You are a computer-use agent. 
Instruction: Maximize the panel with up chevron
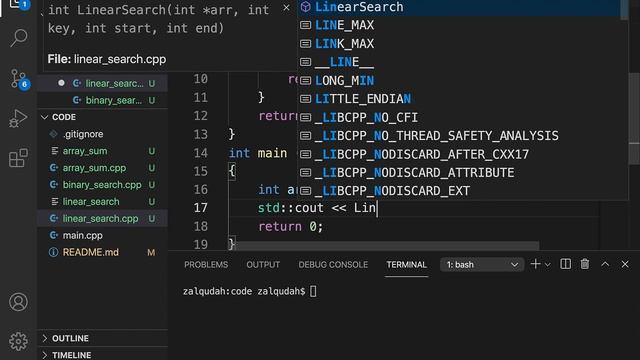tap(605, 264)
